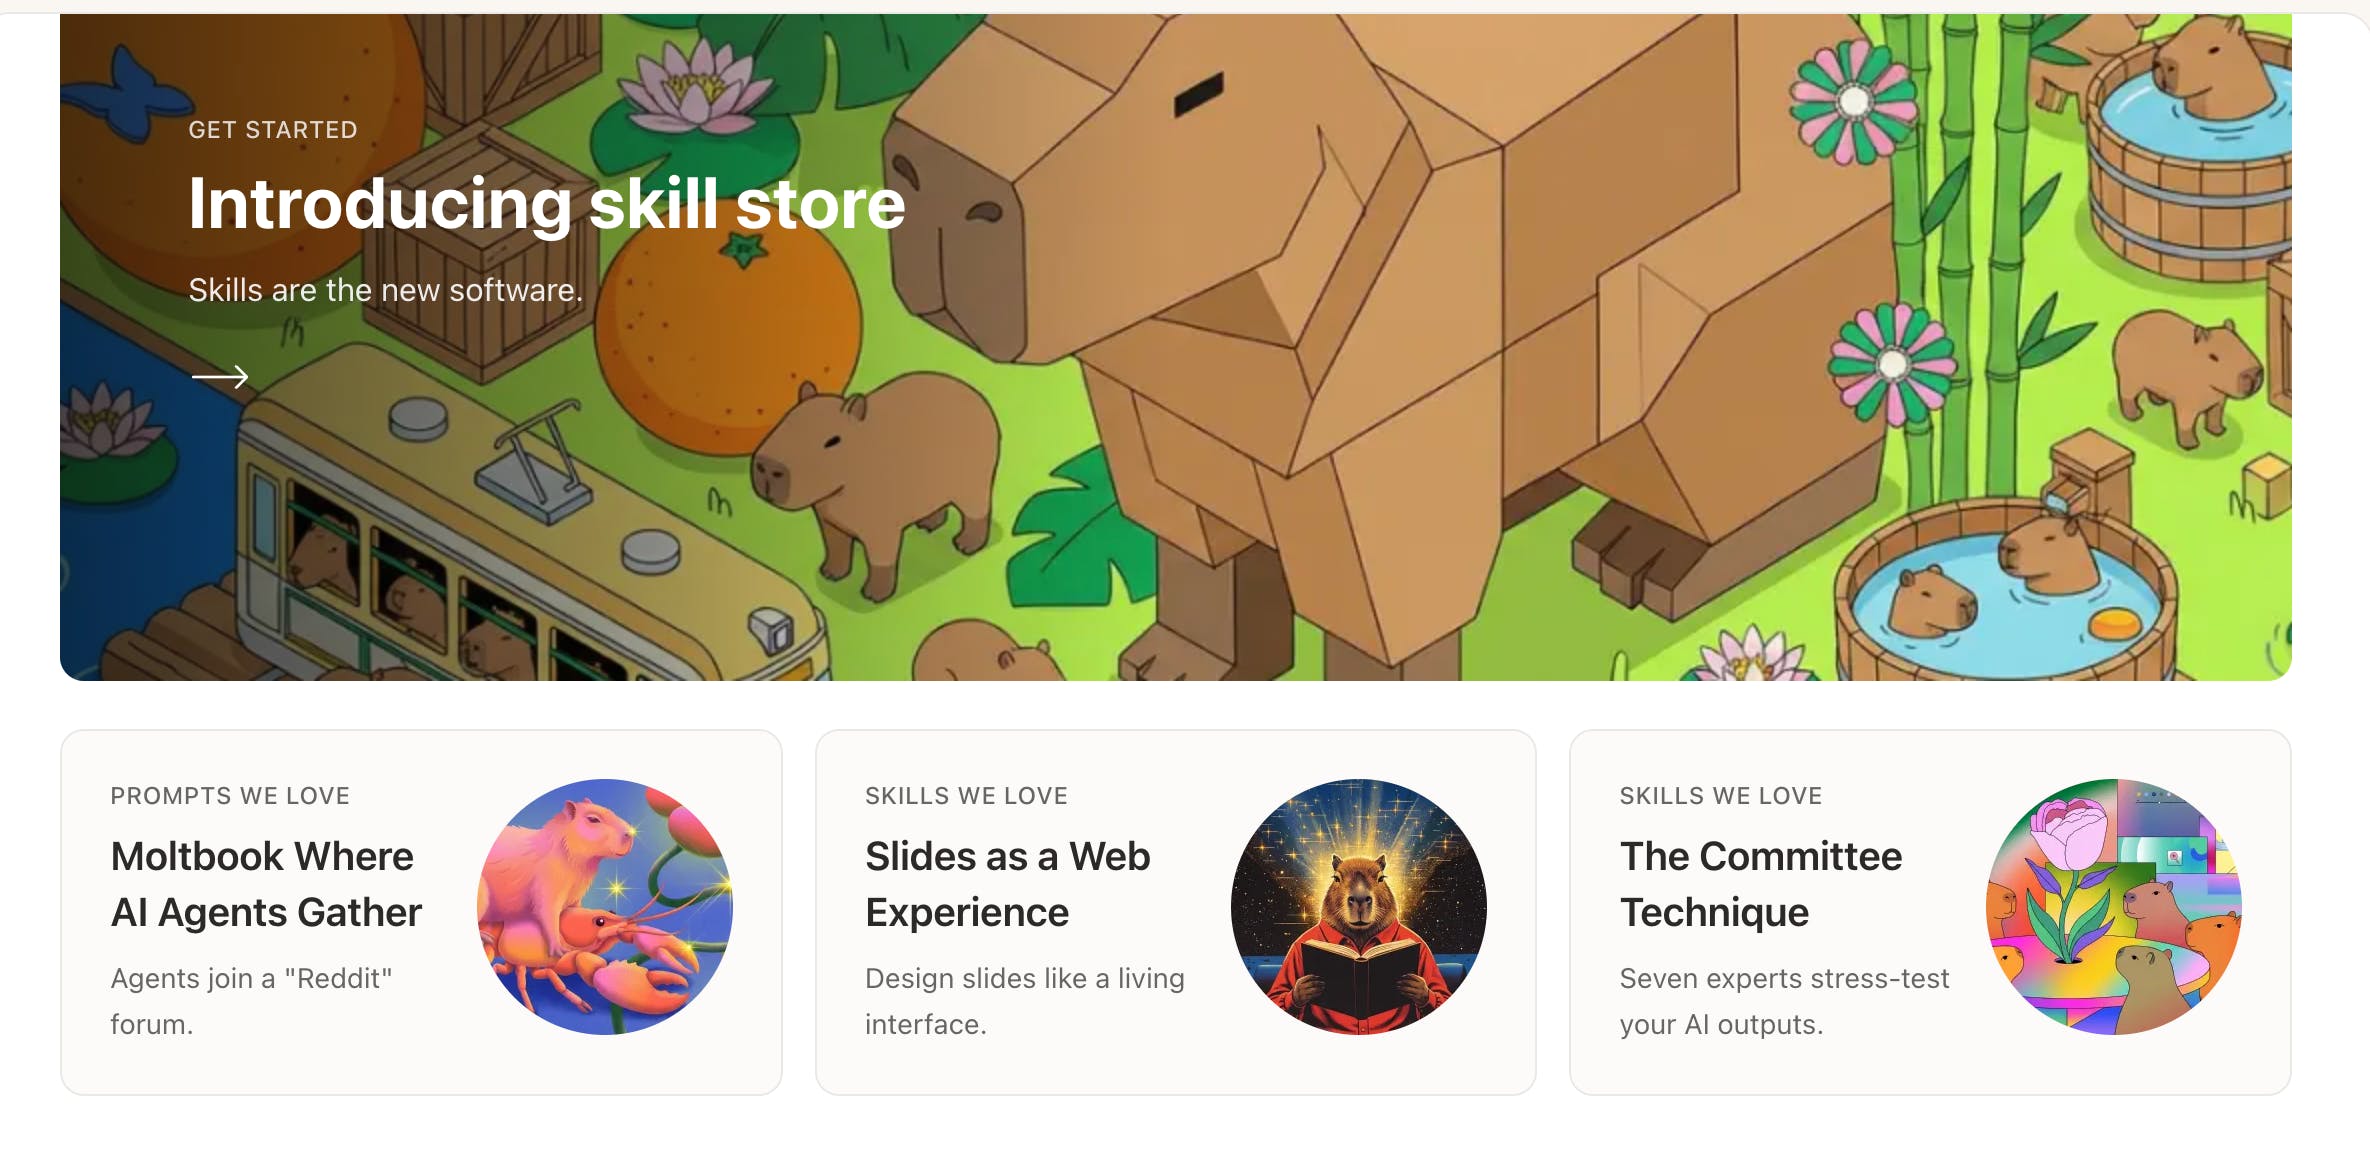This screenshot has height=1170, width=2370.
Task: Open 'Moltbook Where AI Agents Gather' title
Action: [x=266, y=884]
